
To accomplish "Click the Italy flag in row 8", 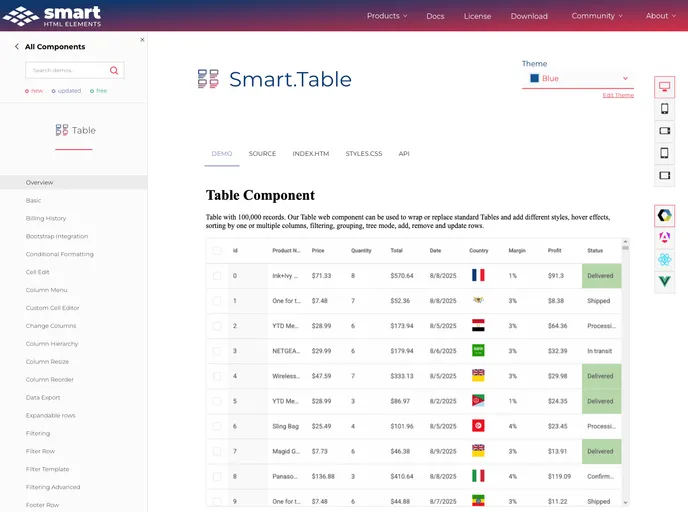I will pyautogui.click(x=478, y=476).
